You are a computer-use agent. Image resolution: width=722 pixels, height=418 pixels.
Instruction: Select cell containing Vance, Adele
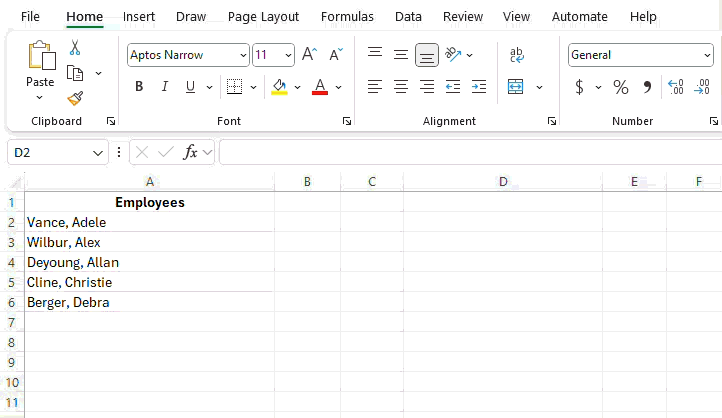coord(149,222)
